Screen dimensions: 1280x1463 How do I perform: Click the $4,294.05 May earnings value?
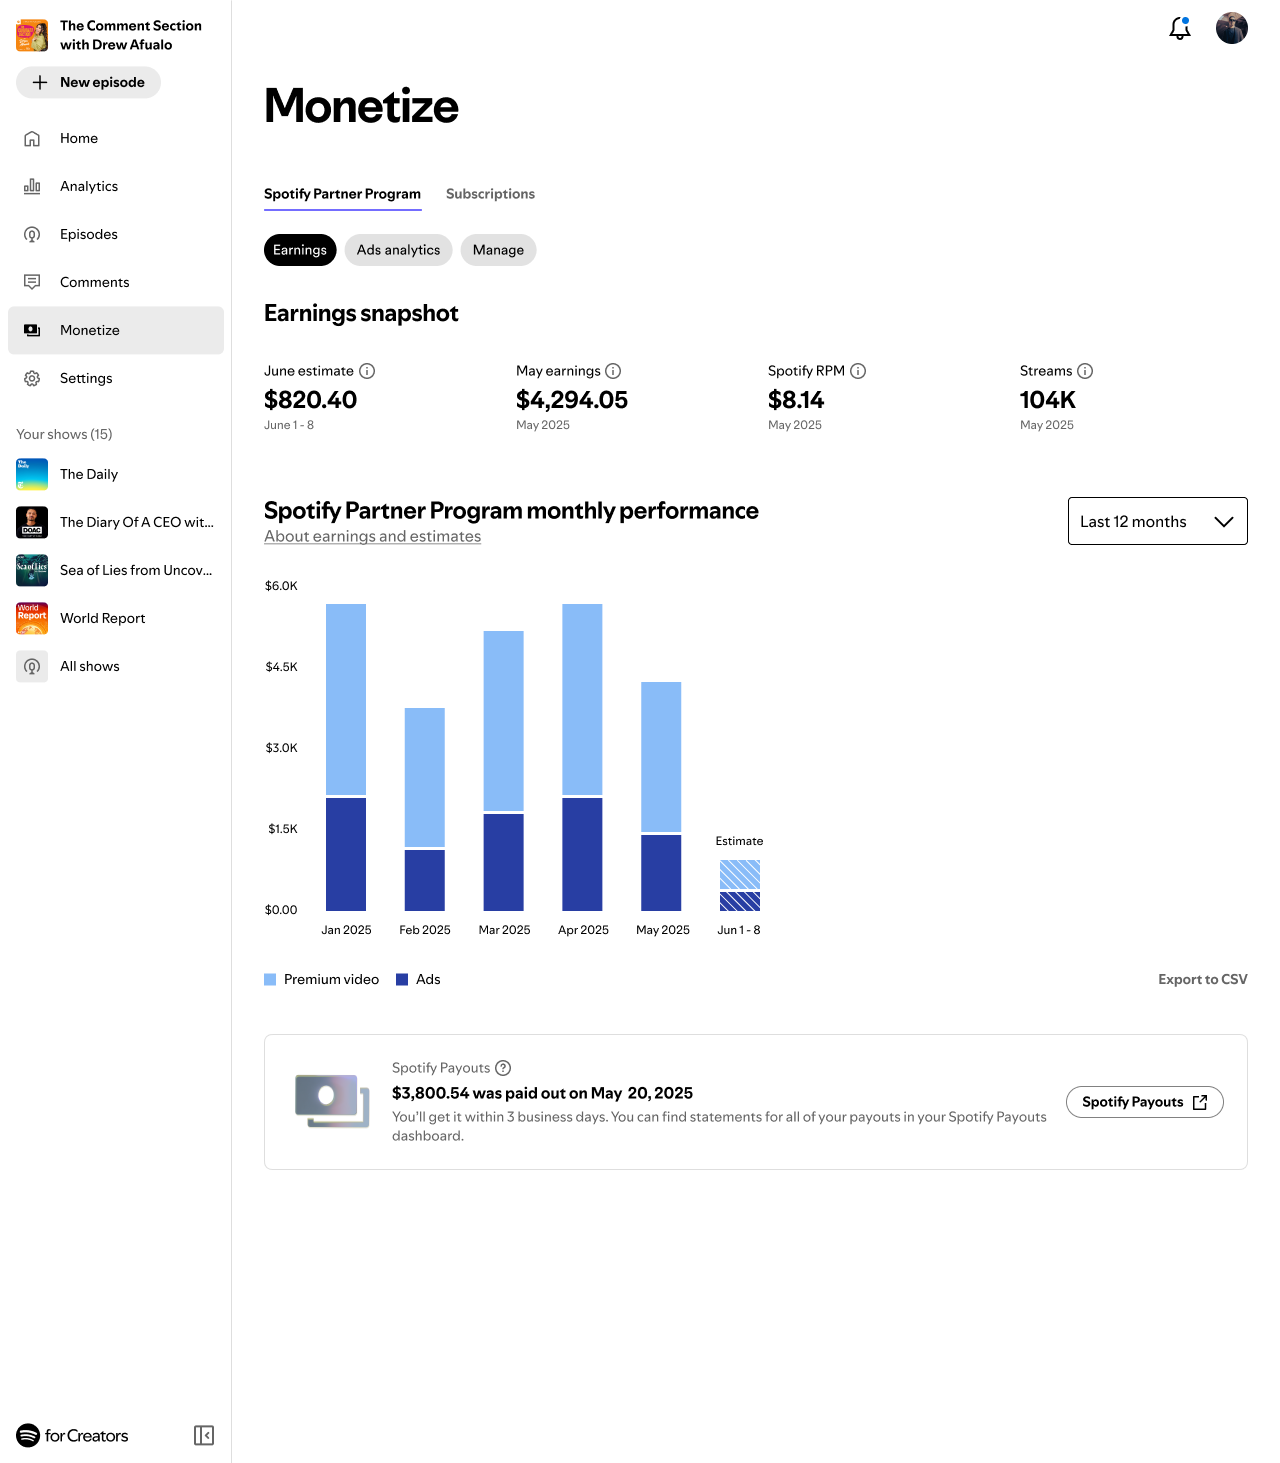pos(572,400)
